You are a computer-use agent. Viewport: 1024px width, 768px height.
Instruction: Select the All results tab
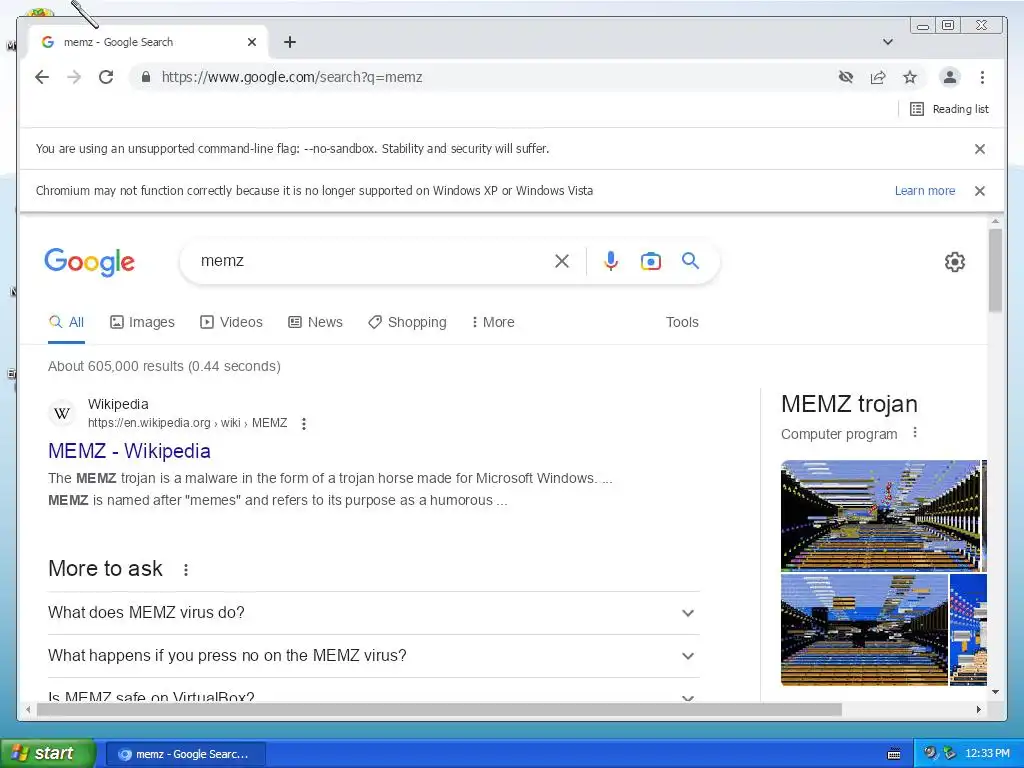coord(67,322)
